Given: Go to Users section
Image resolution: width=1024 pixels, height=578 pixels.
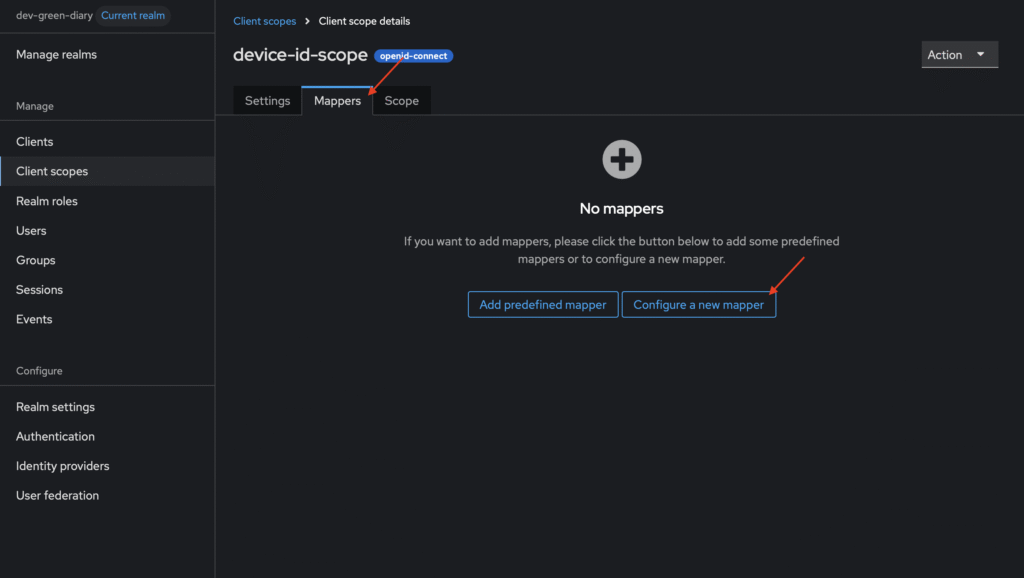Looking at the screenshot, I should click(x=31, y=231).
